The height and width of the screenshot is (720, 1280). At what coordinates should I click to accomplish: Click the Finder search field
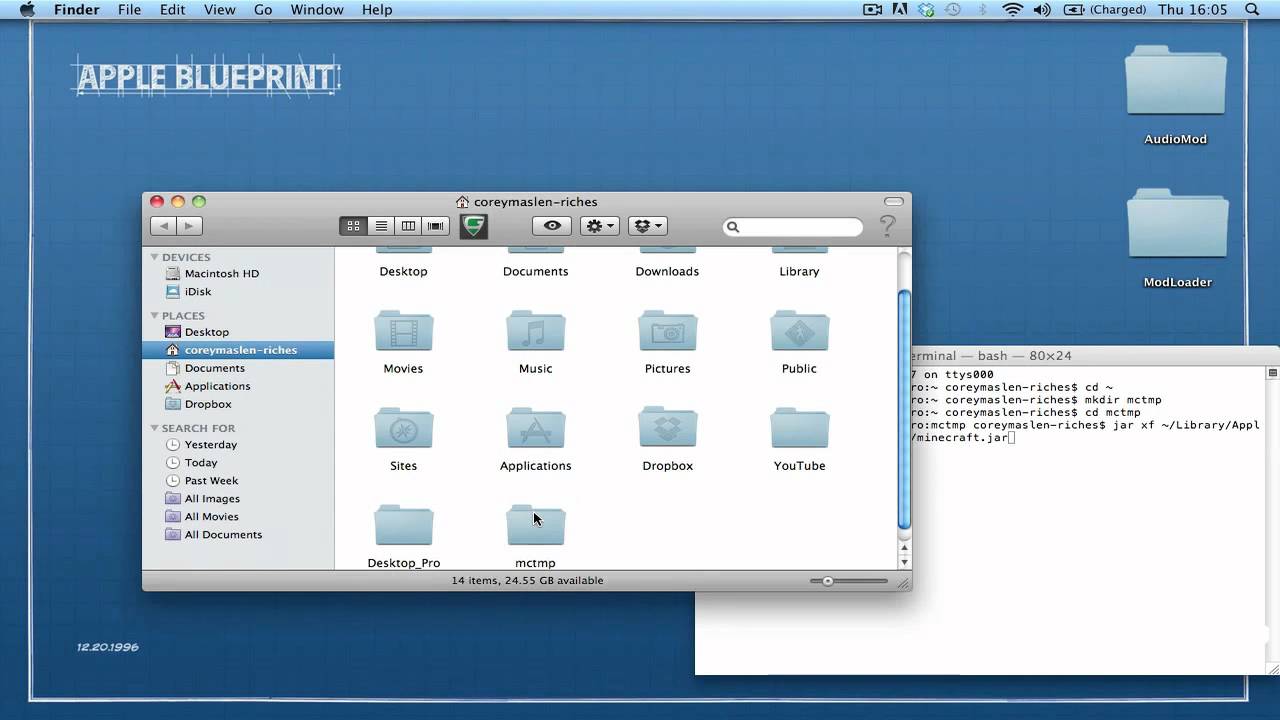click(x=793, y=227)
